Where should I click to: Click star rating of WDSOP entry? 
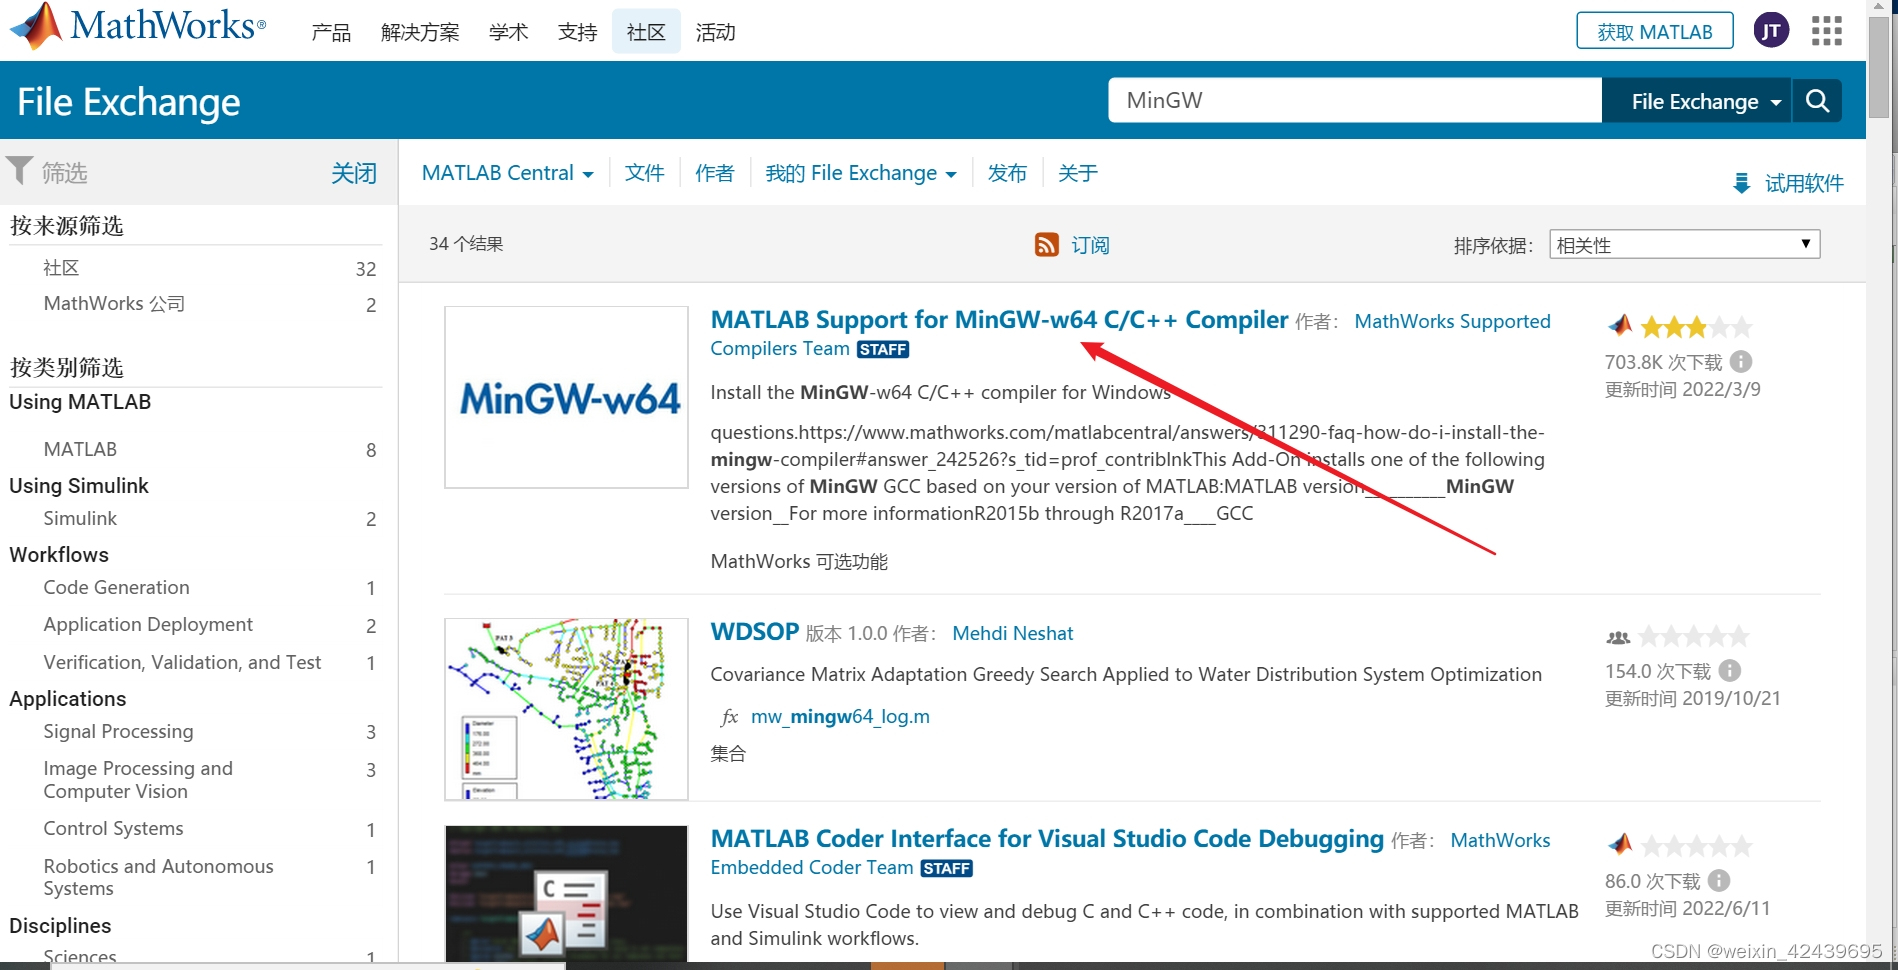1694,636
